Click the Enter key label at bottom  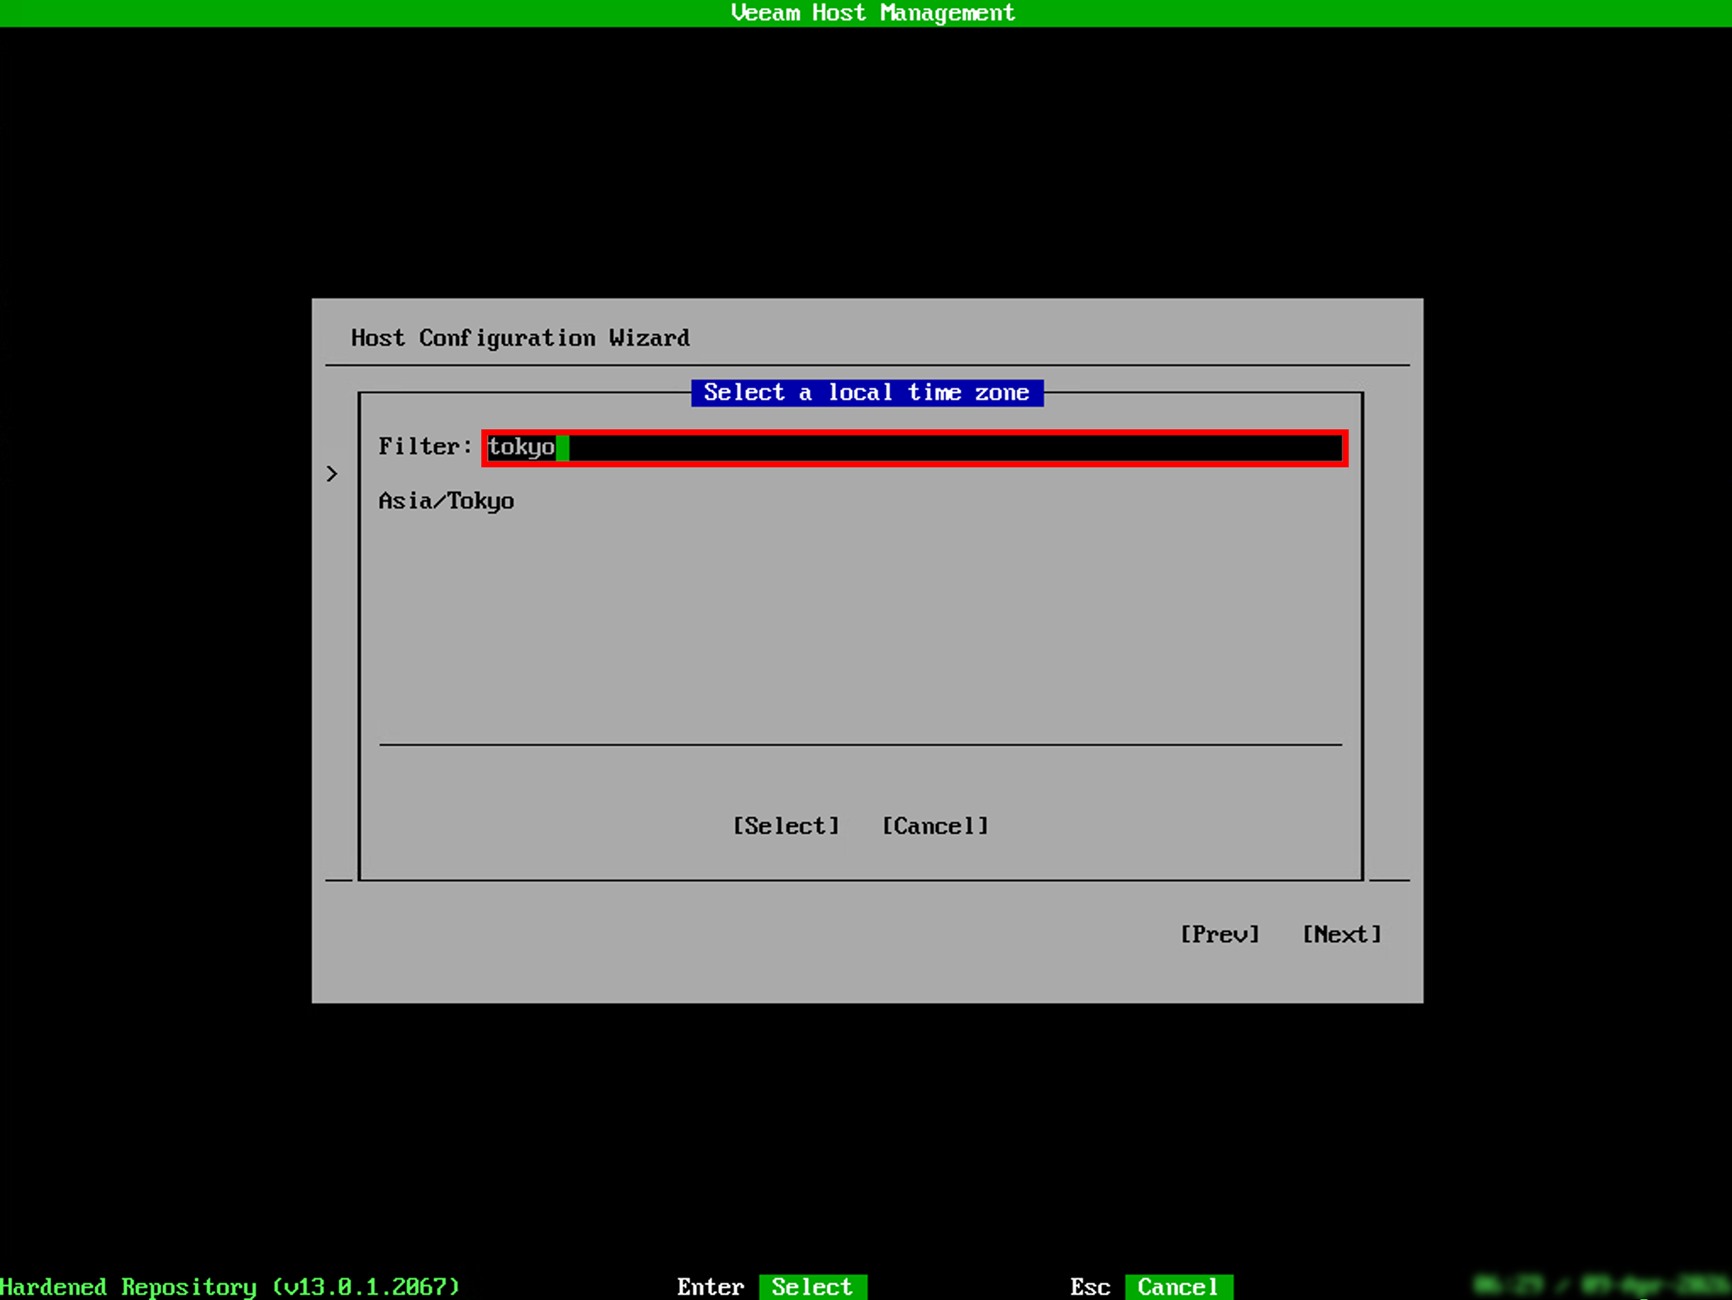click(710, 1287)
